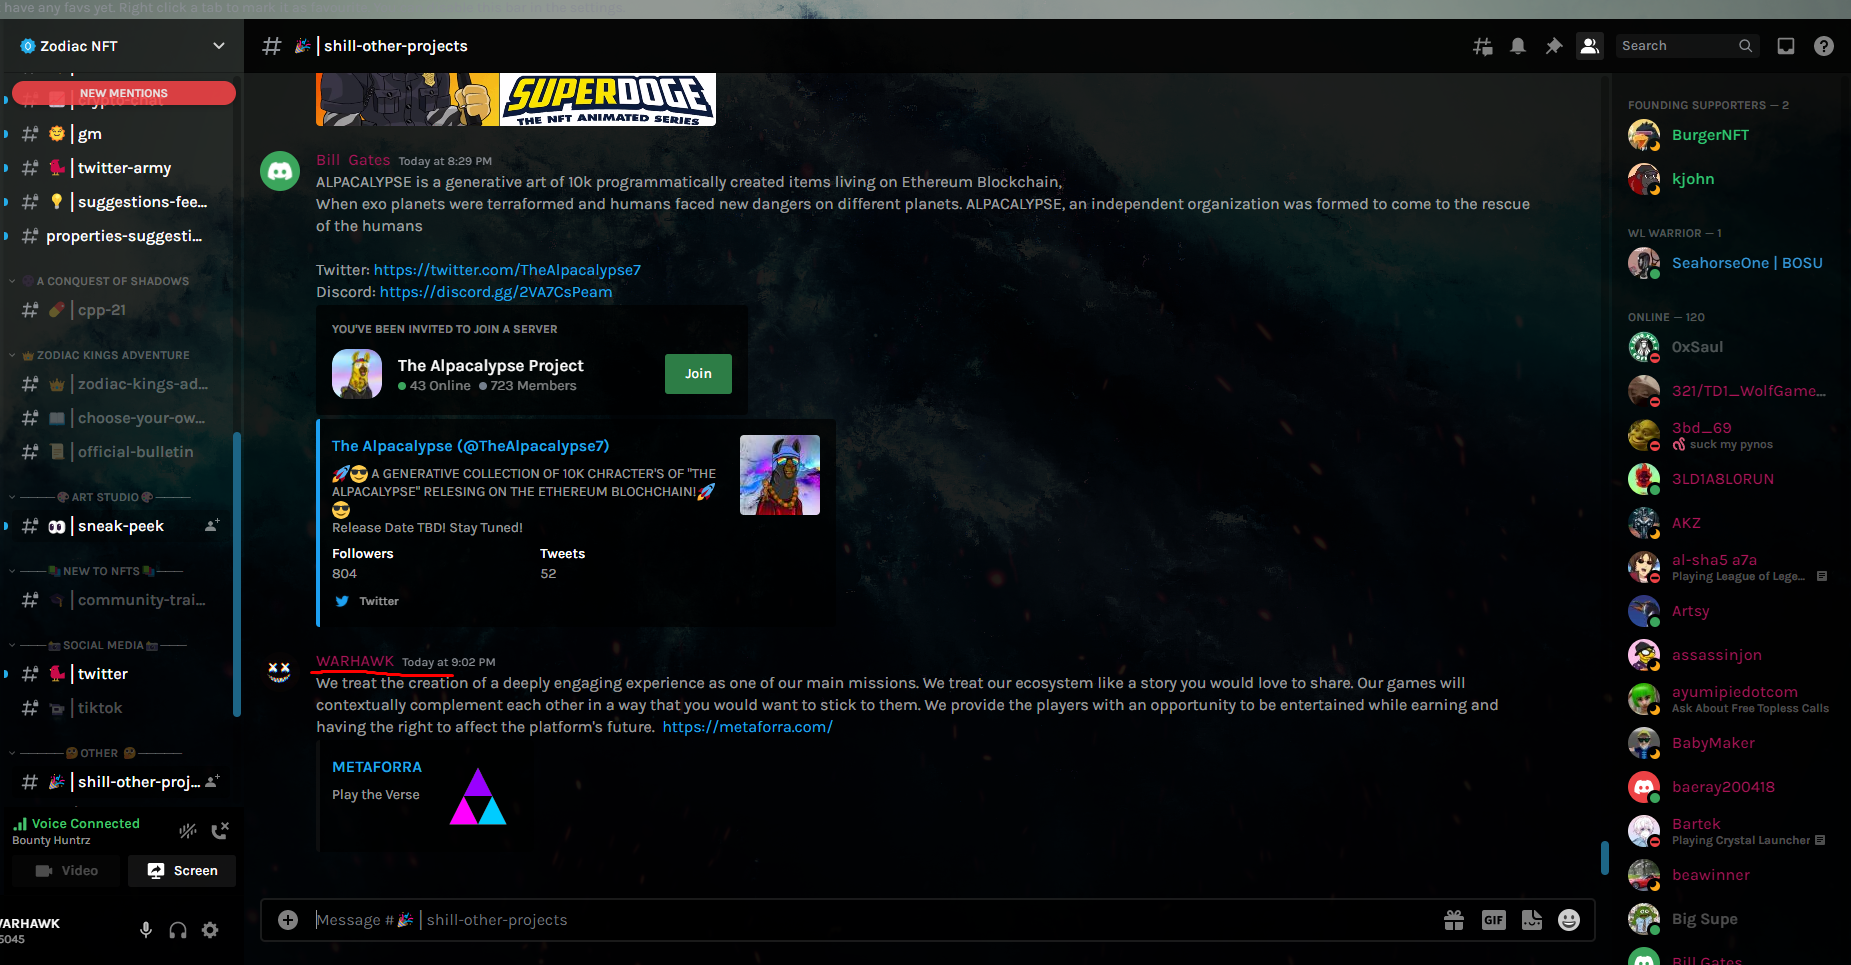
Task: Mute the microphone
Action: tap(146, 930)
